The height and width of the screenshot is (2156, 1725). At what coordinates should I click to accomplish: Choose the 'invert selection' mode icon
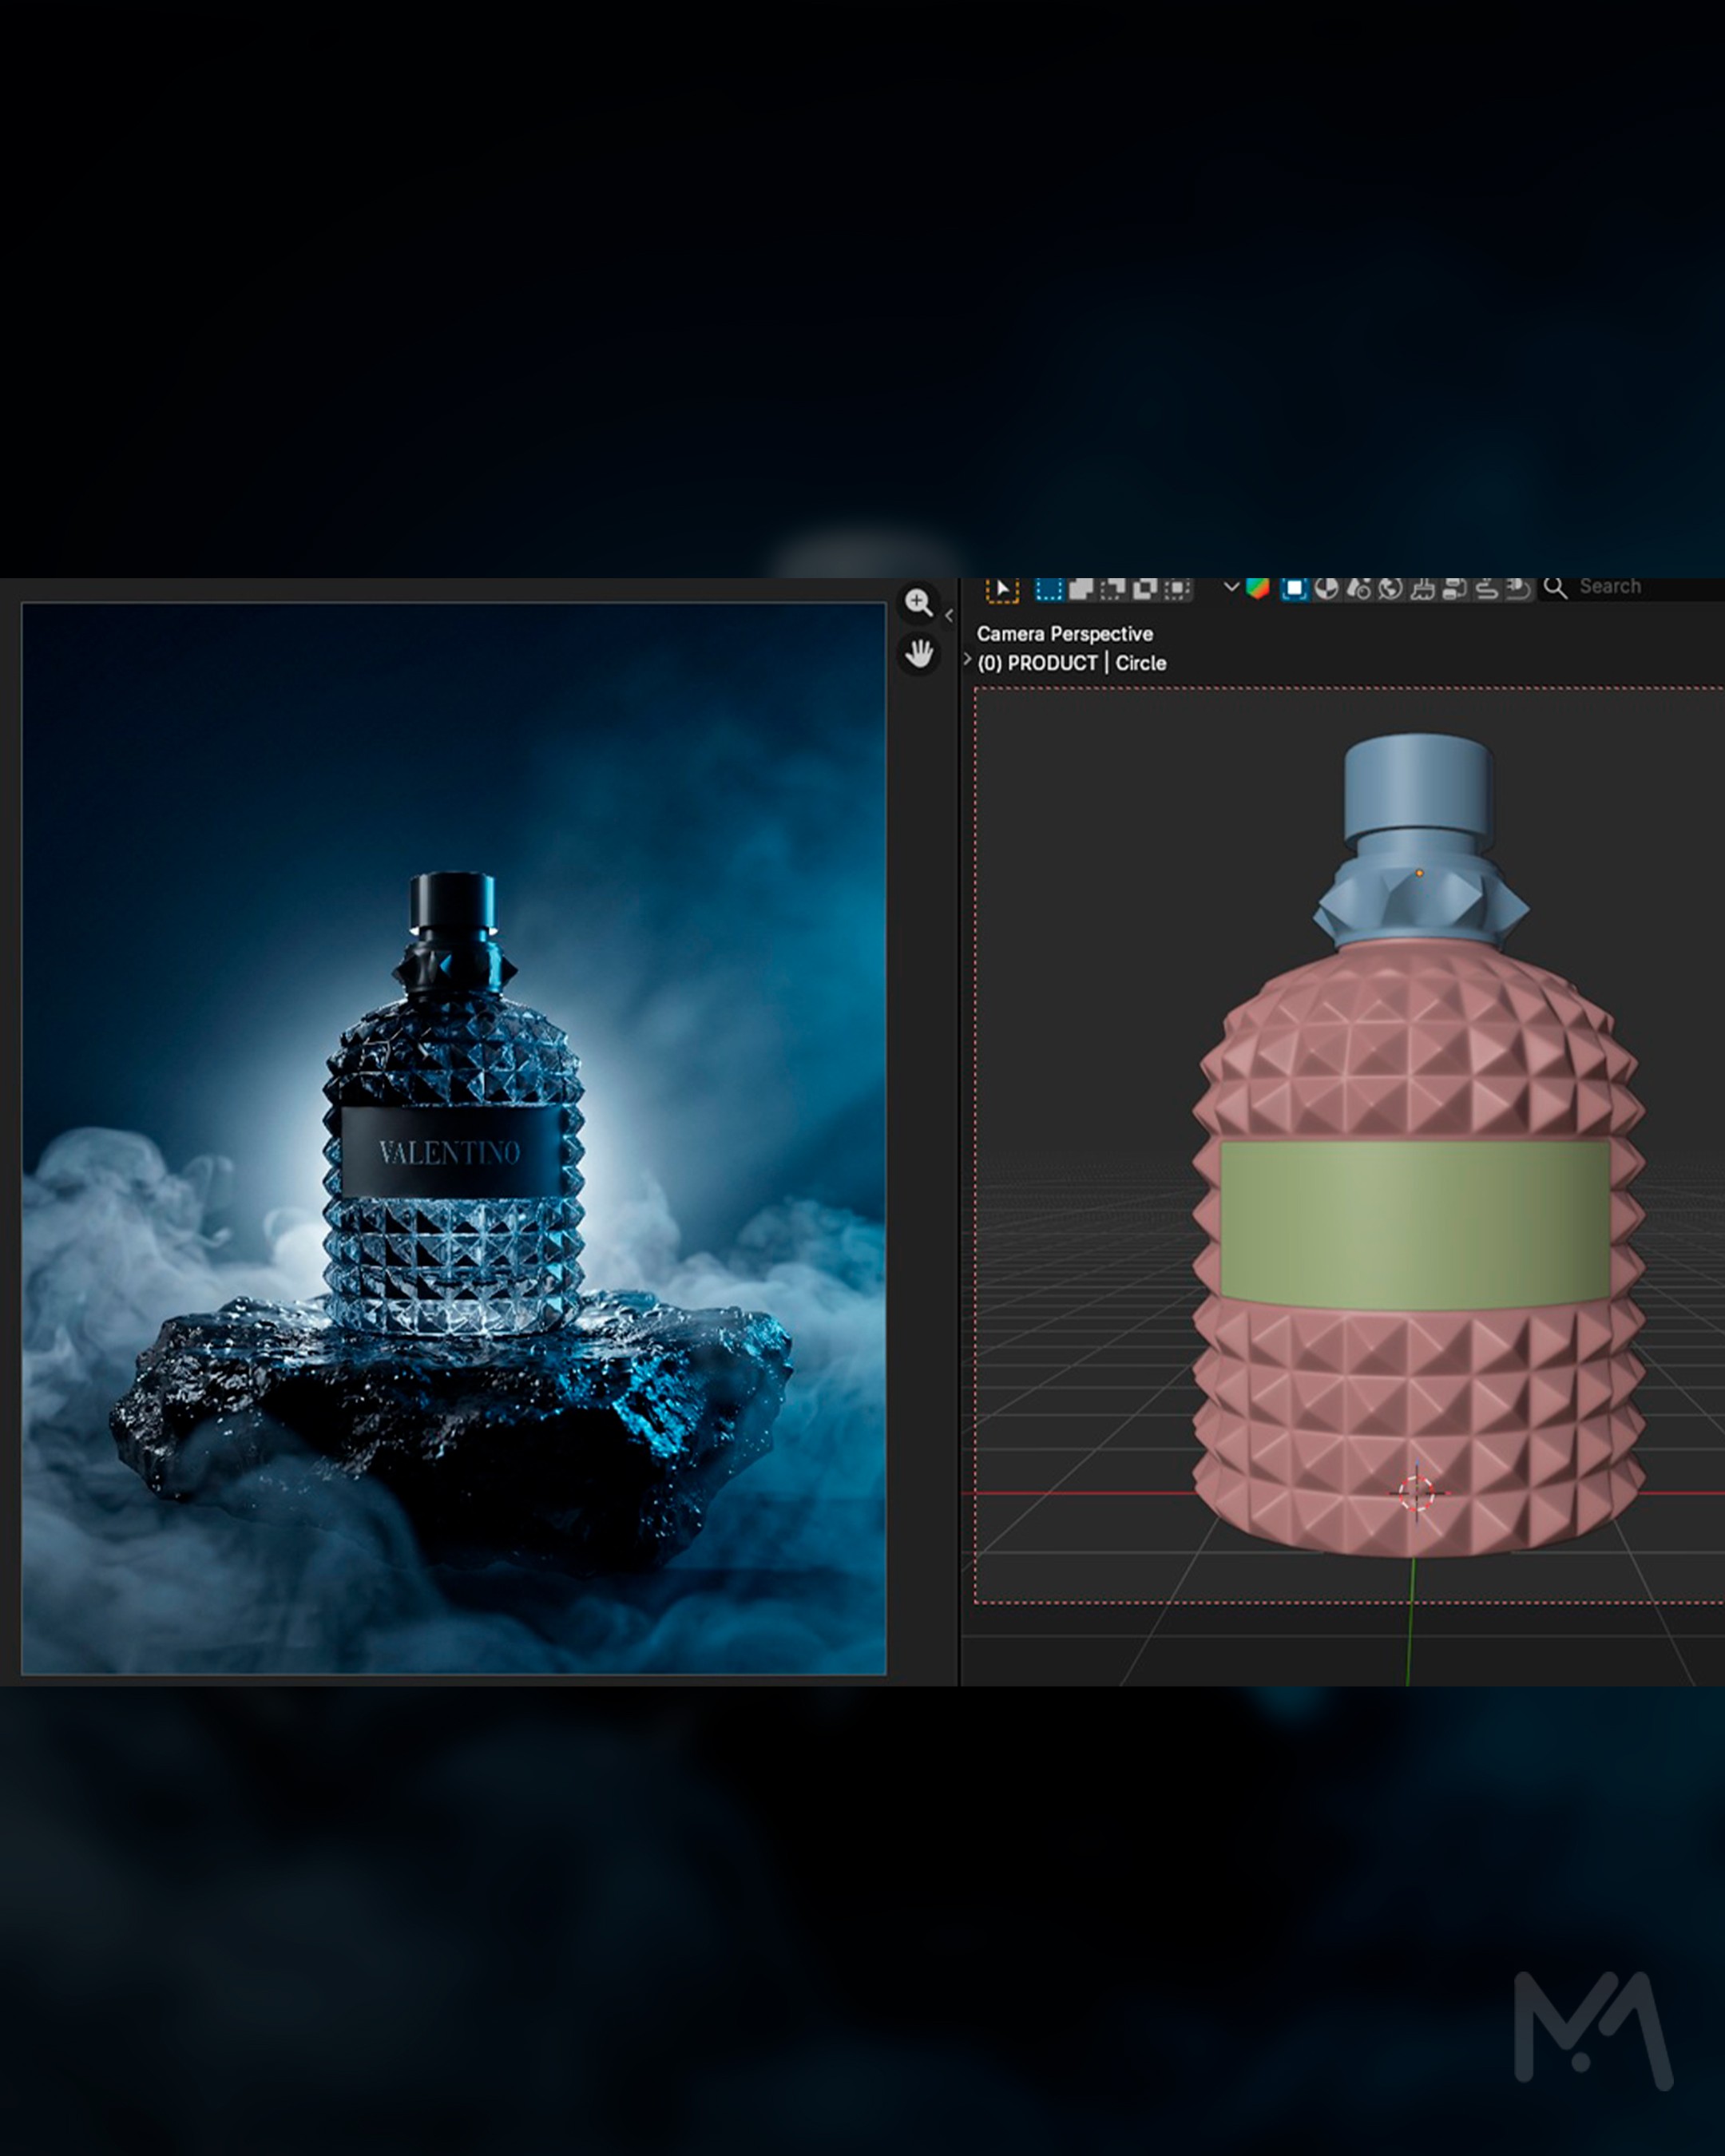coord(1145,589)
